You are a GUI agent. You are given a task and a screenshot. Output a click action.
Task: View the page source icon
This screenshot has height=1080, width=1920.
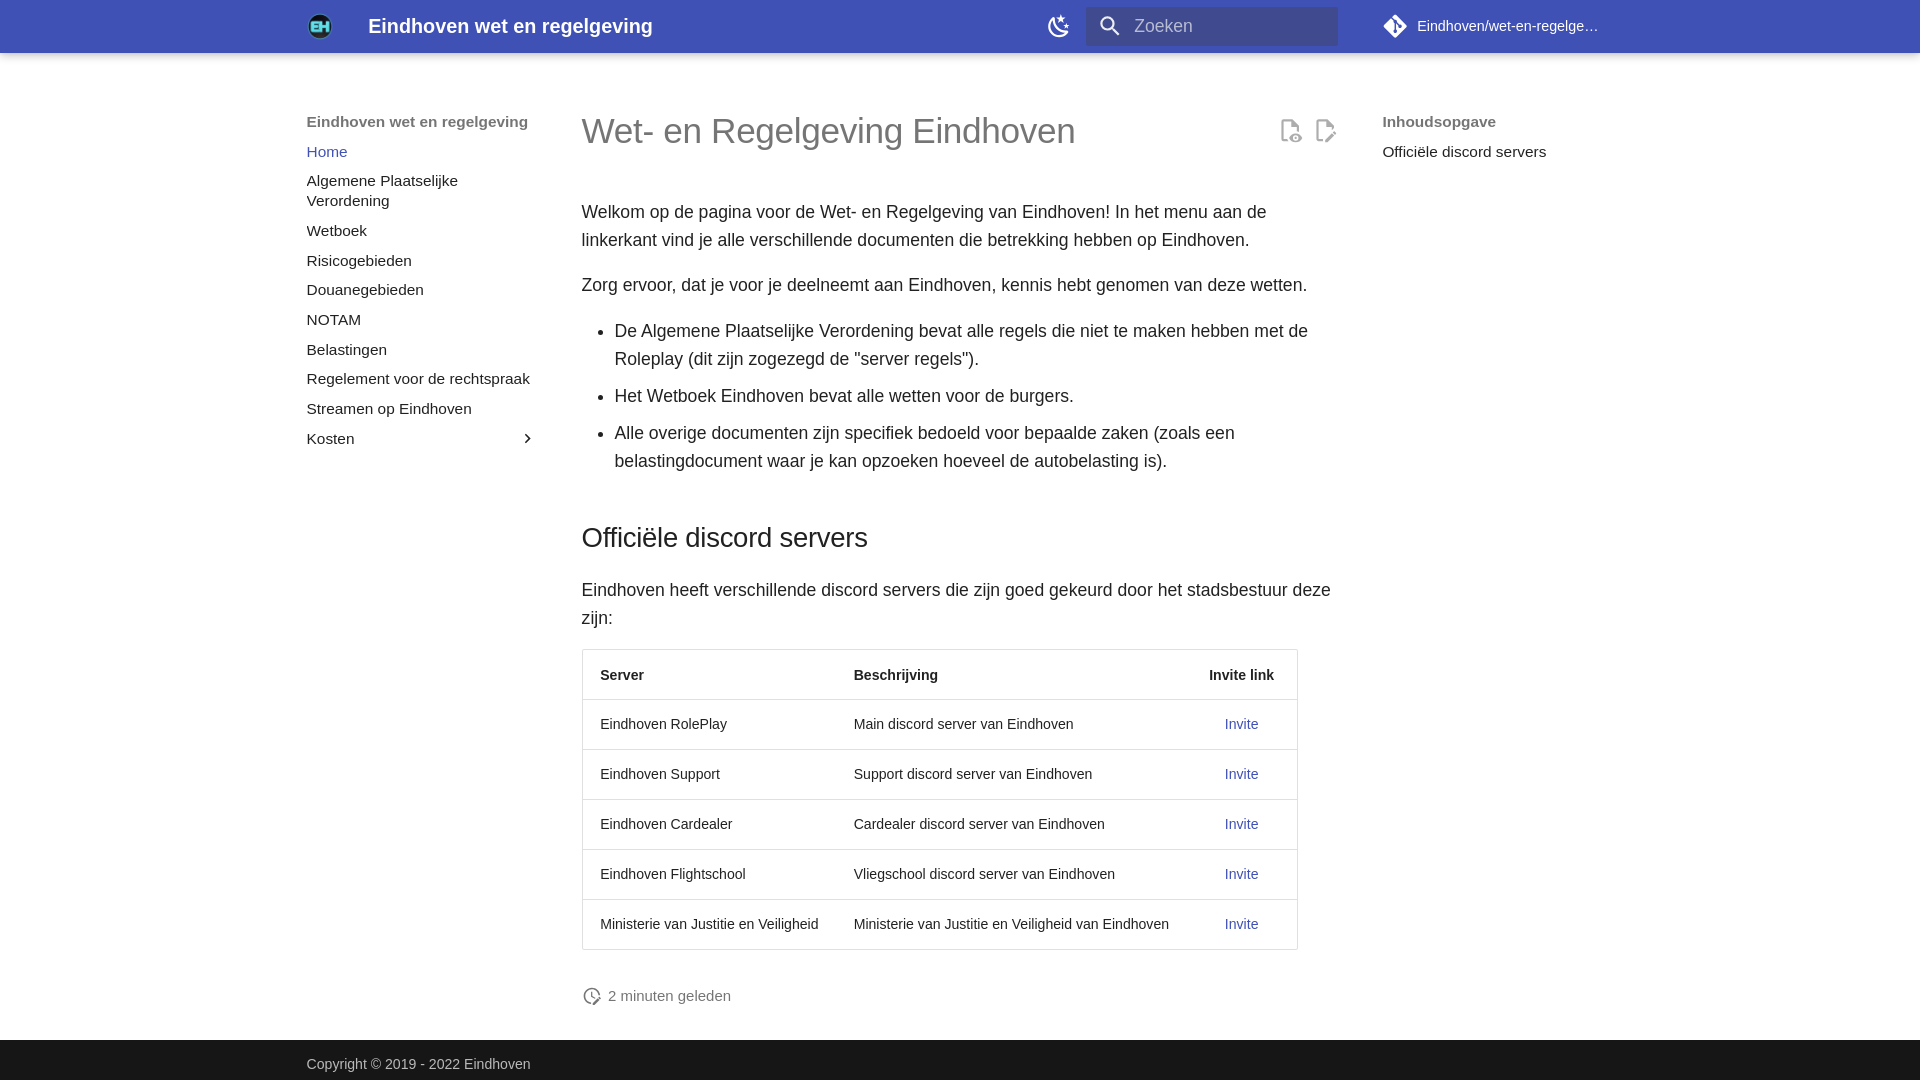coord(1290,131)
